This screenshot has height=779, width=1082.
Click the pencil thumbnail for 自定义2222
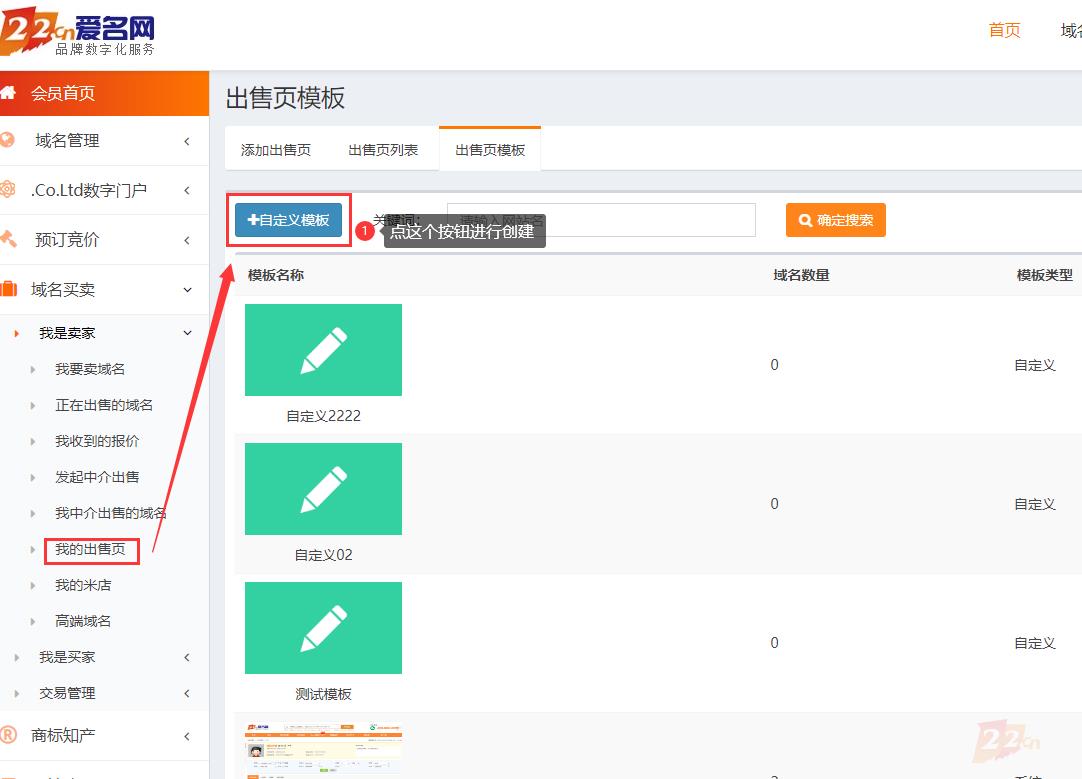[323, 350]
